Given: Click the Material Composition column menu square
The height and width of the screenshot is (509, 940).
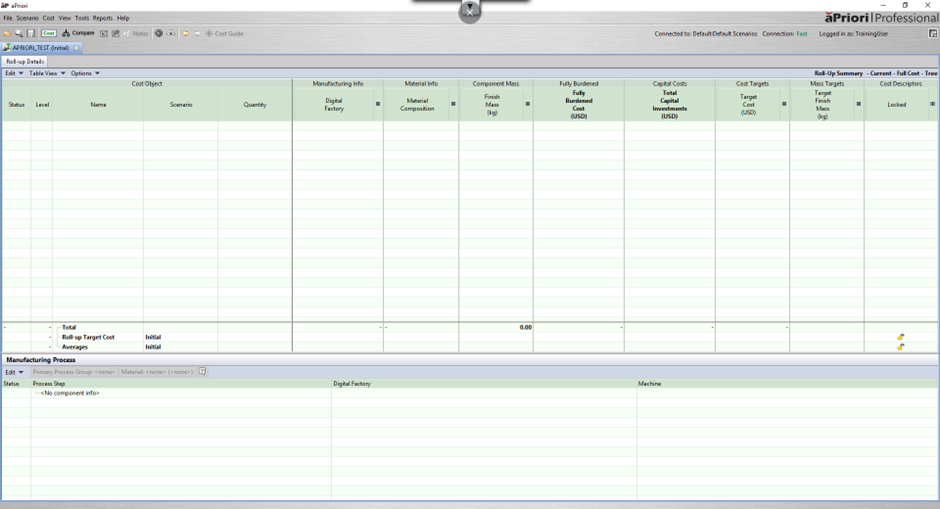Looking at the screenshot, I should pos(453,104).
